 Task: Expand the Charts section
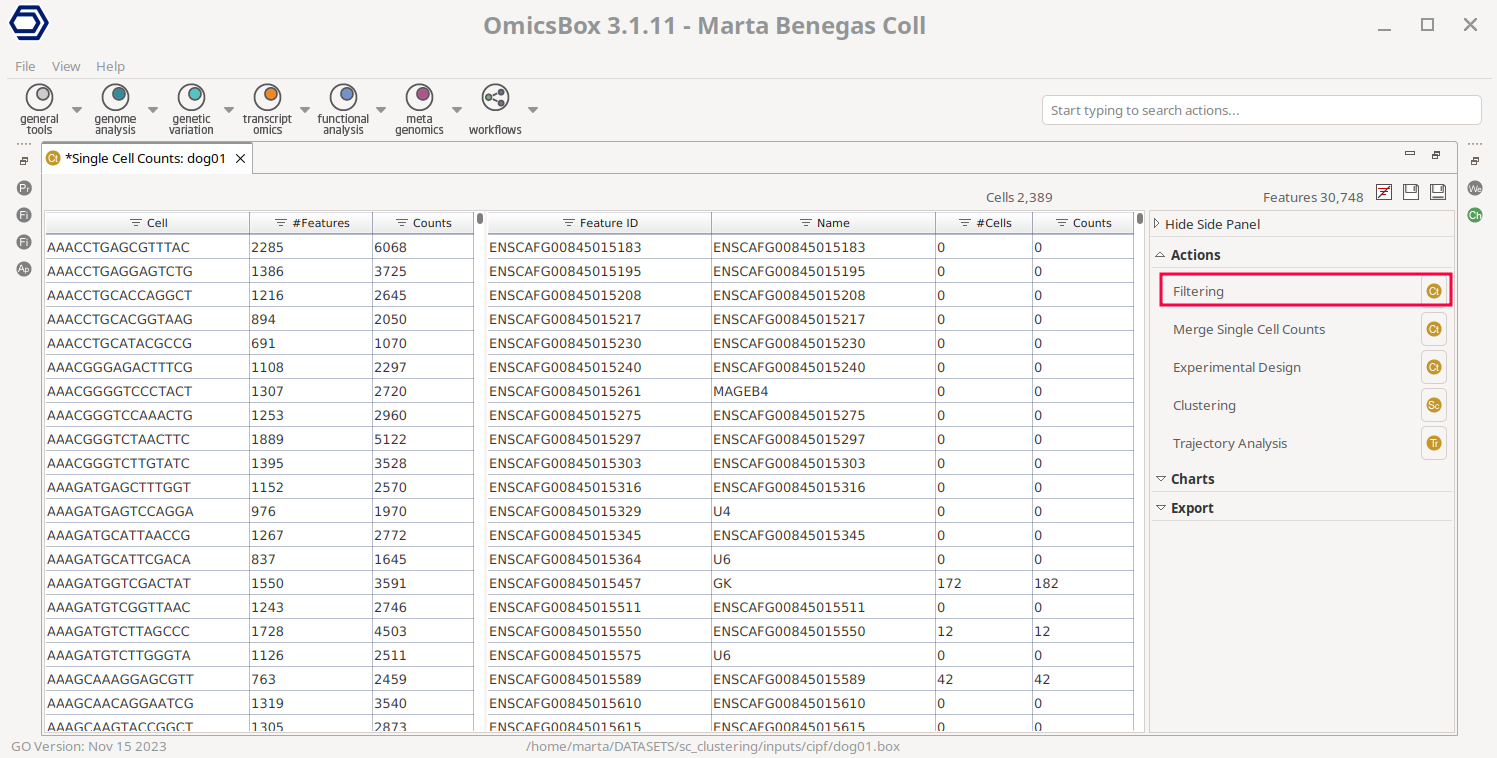(x=1192, y=479)
